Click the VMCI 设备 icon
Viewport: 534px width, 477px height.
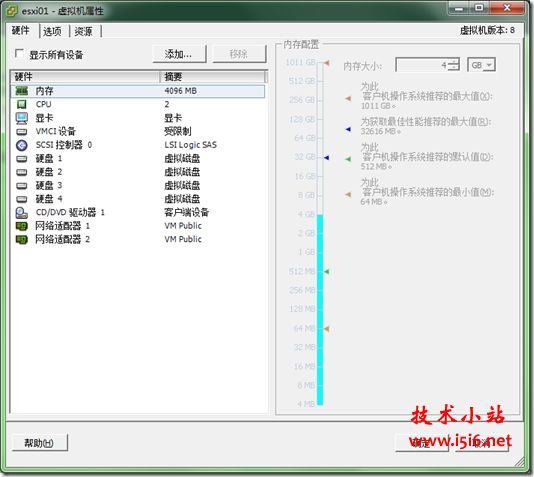[x=22, y=131]
